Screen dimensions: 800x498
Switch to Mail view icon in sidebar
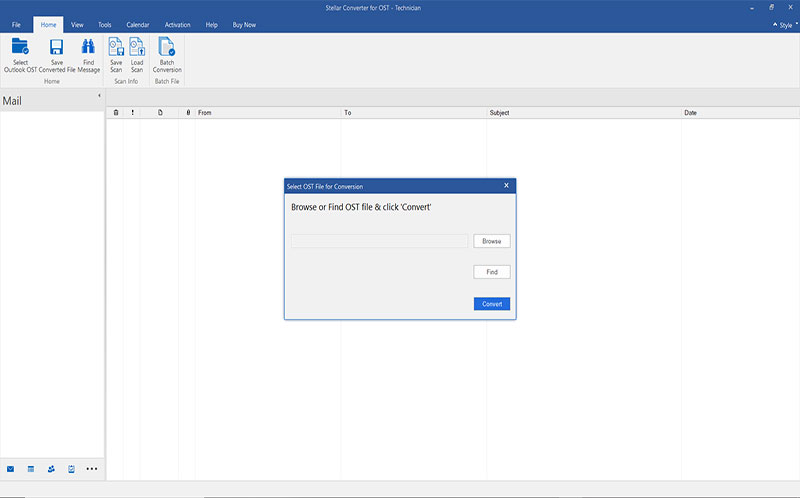pos(10,469)
